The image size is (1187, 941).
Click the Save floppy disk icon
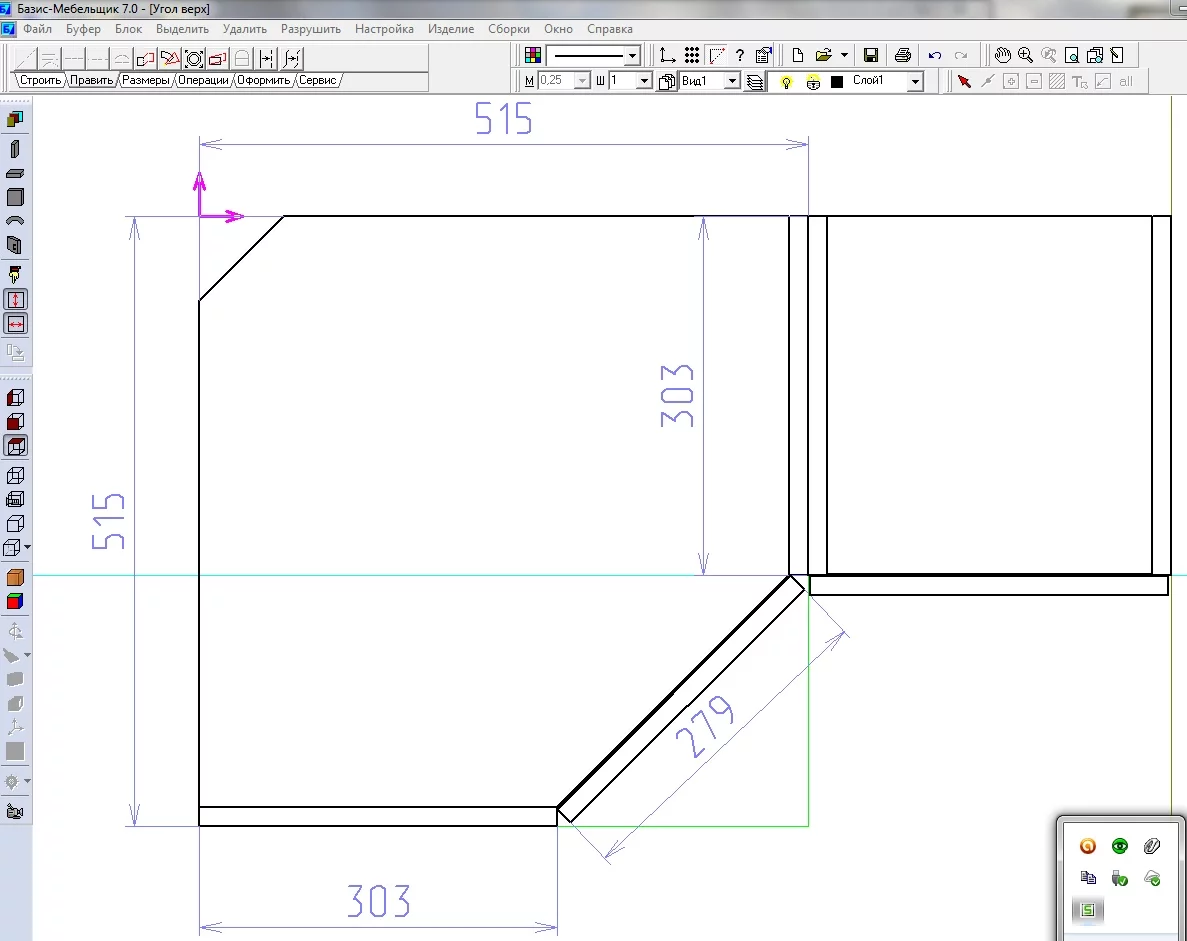click(870, 55)
